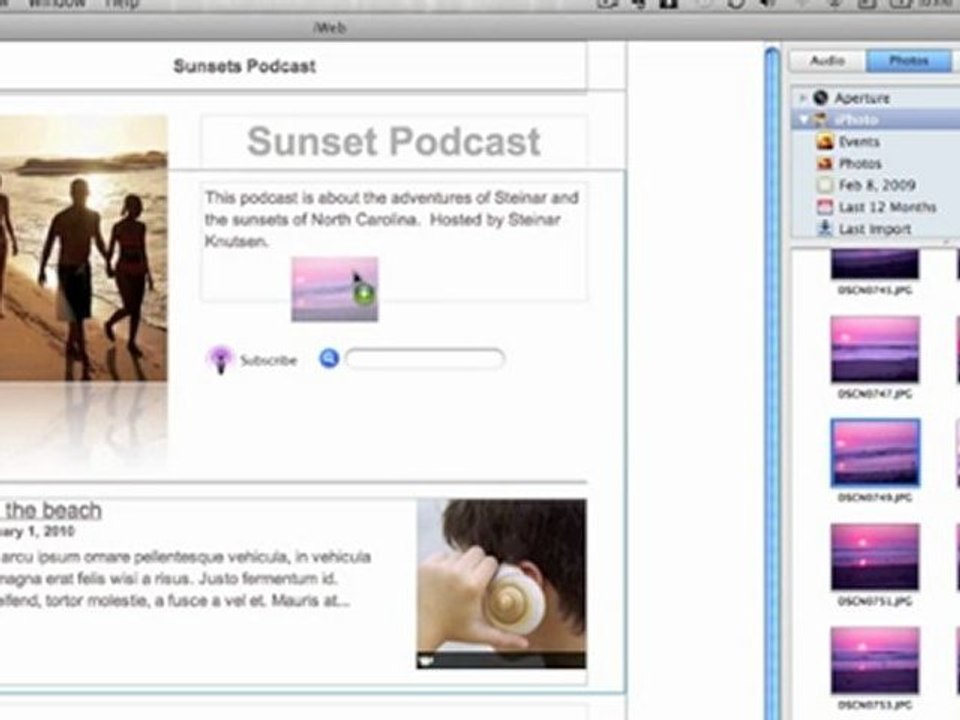Select thumbnail DSCN0751.JPG

click(x=874, y=557)
